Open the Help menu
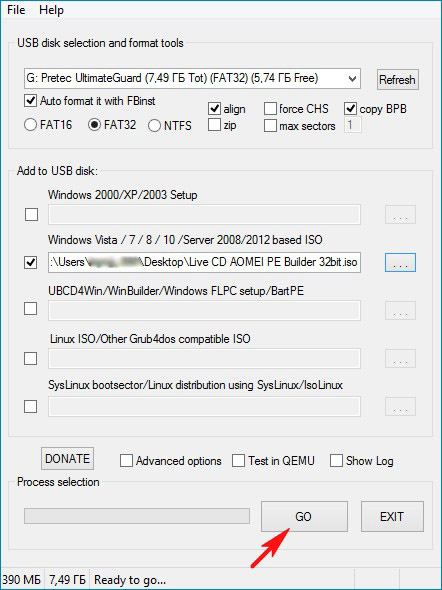This screenshot has height=590, width=442. tap(51, 10)
